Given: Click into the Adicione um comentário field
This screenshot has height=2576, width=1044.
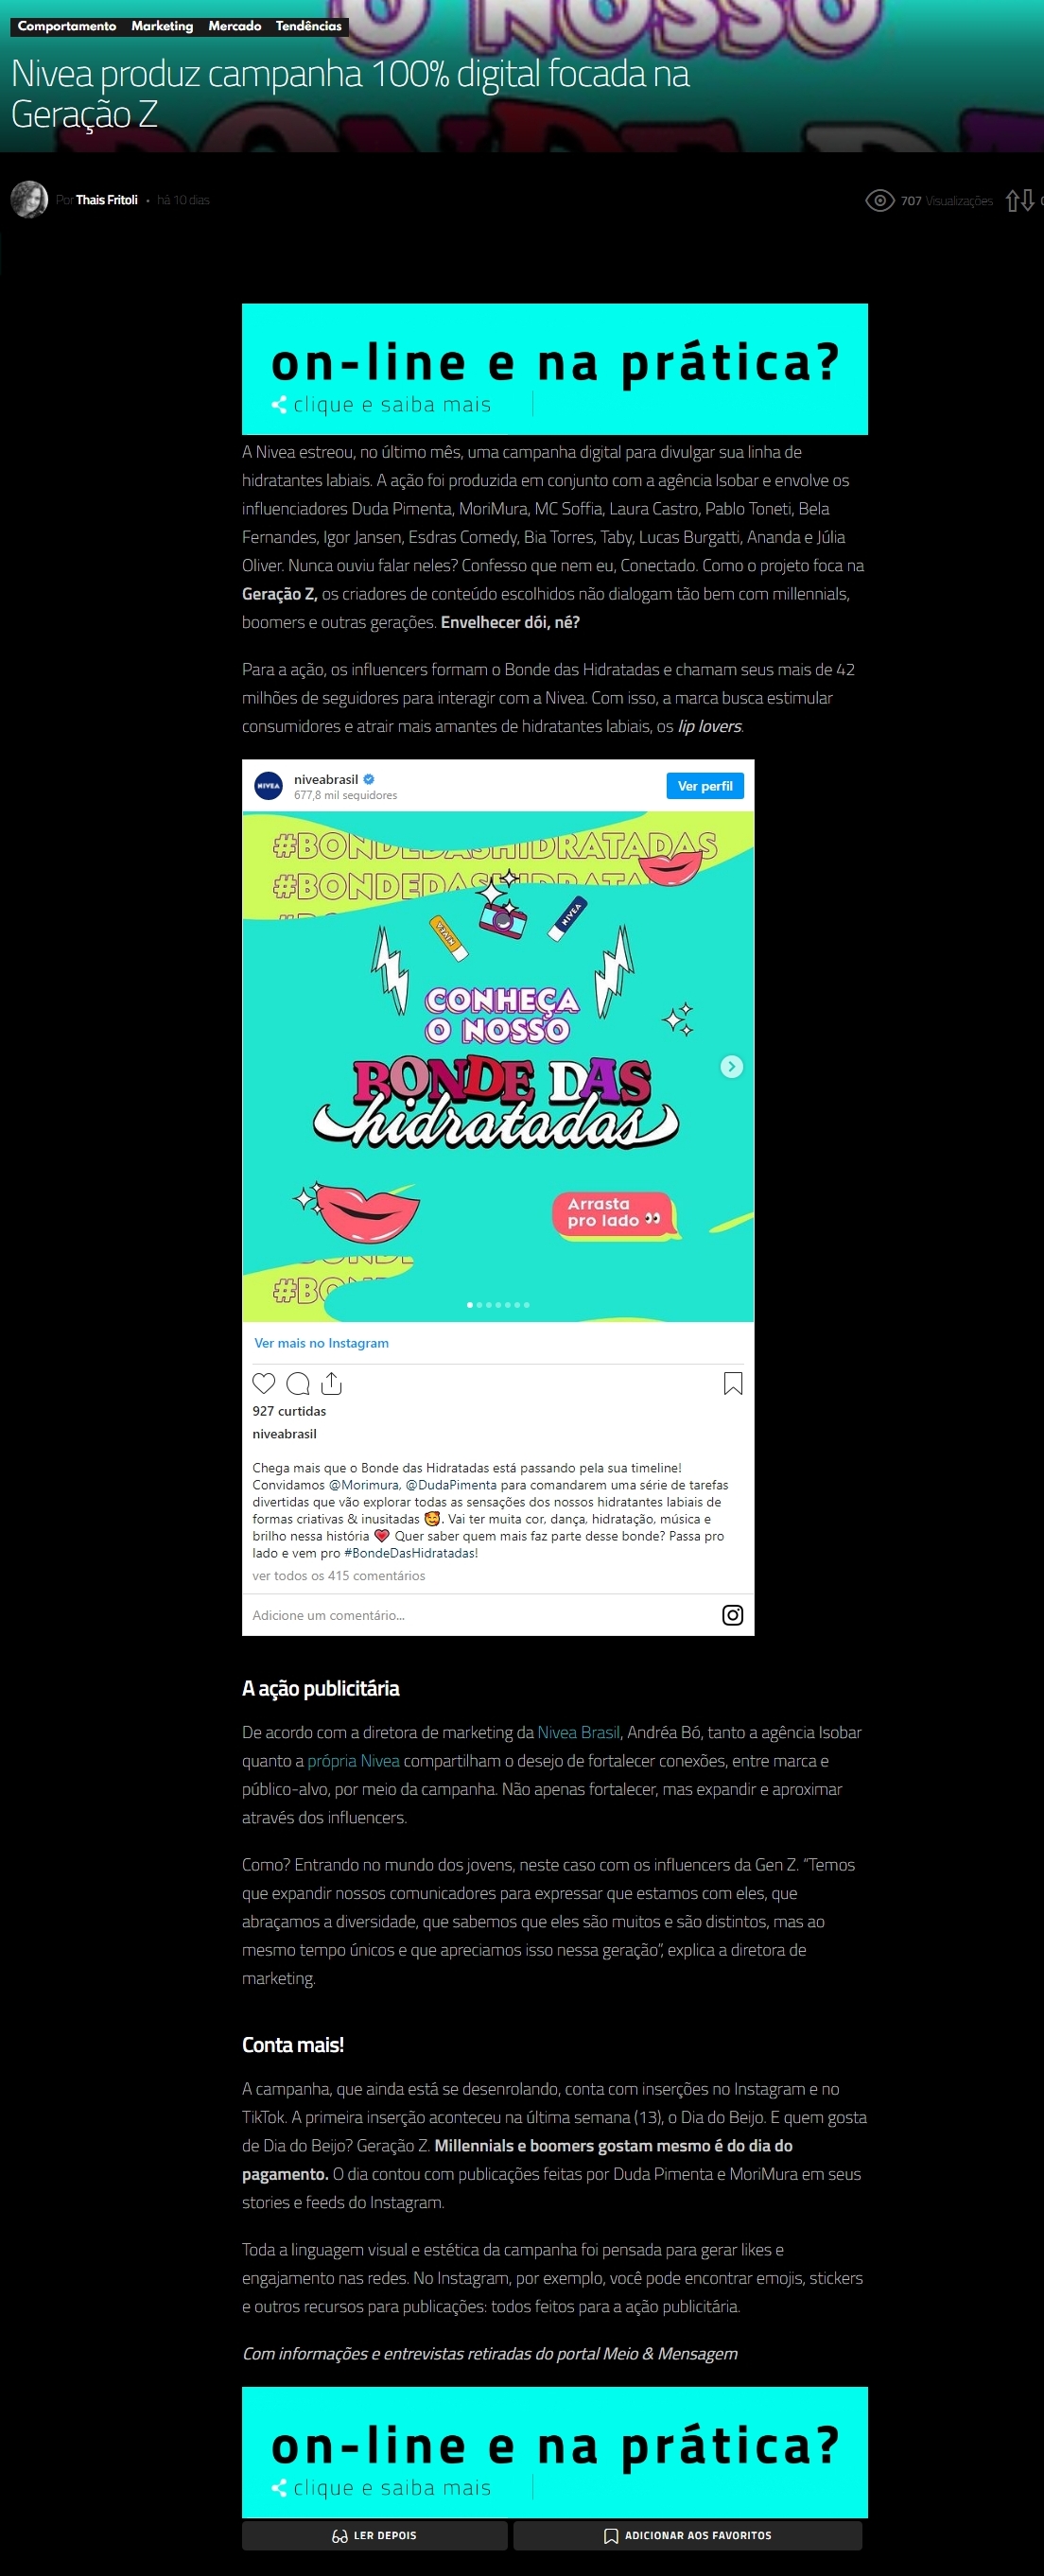Looking at the screenshot, I should (x=480, y=1615).
